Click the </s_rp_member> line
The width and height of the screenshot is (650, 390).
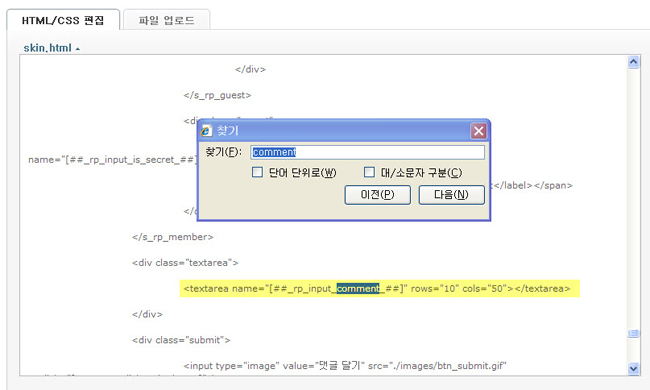(172, 237)
